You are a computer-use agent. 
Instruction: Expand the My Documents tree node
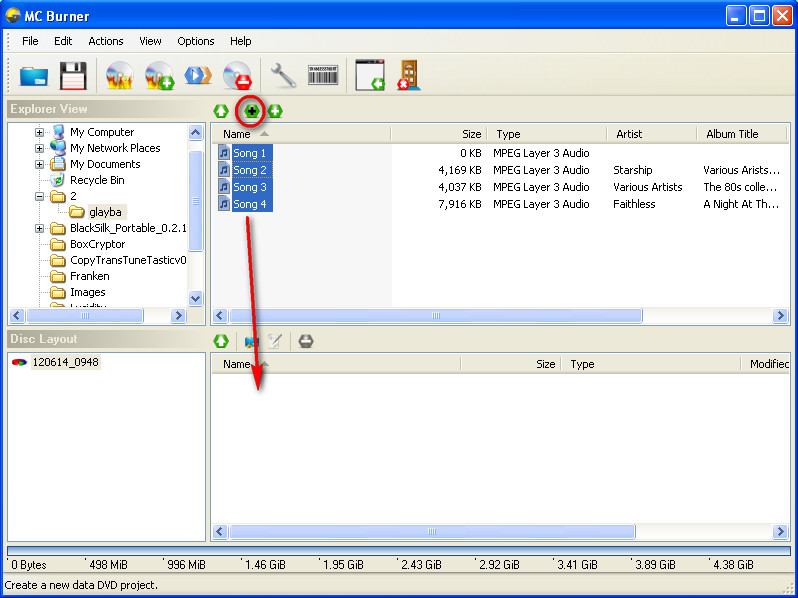point(40,164)
